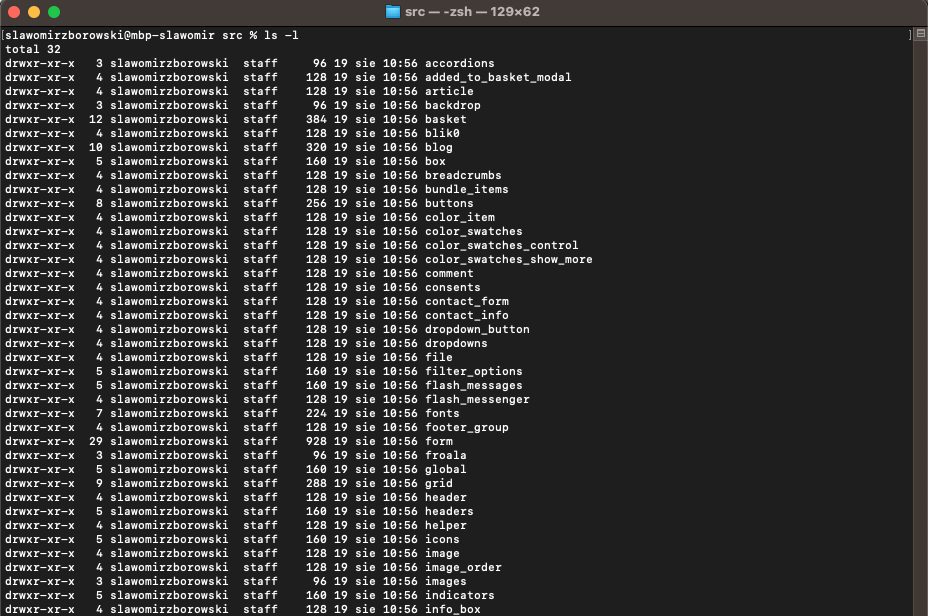Click the blue folder icon in title bar

pyautogui.click(x=393, y=12)
